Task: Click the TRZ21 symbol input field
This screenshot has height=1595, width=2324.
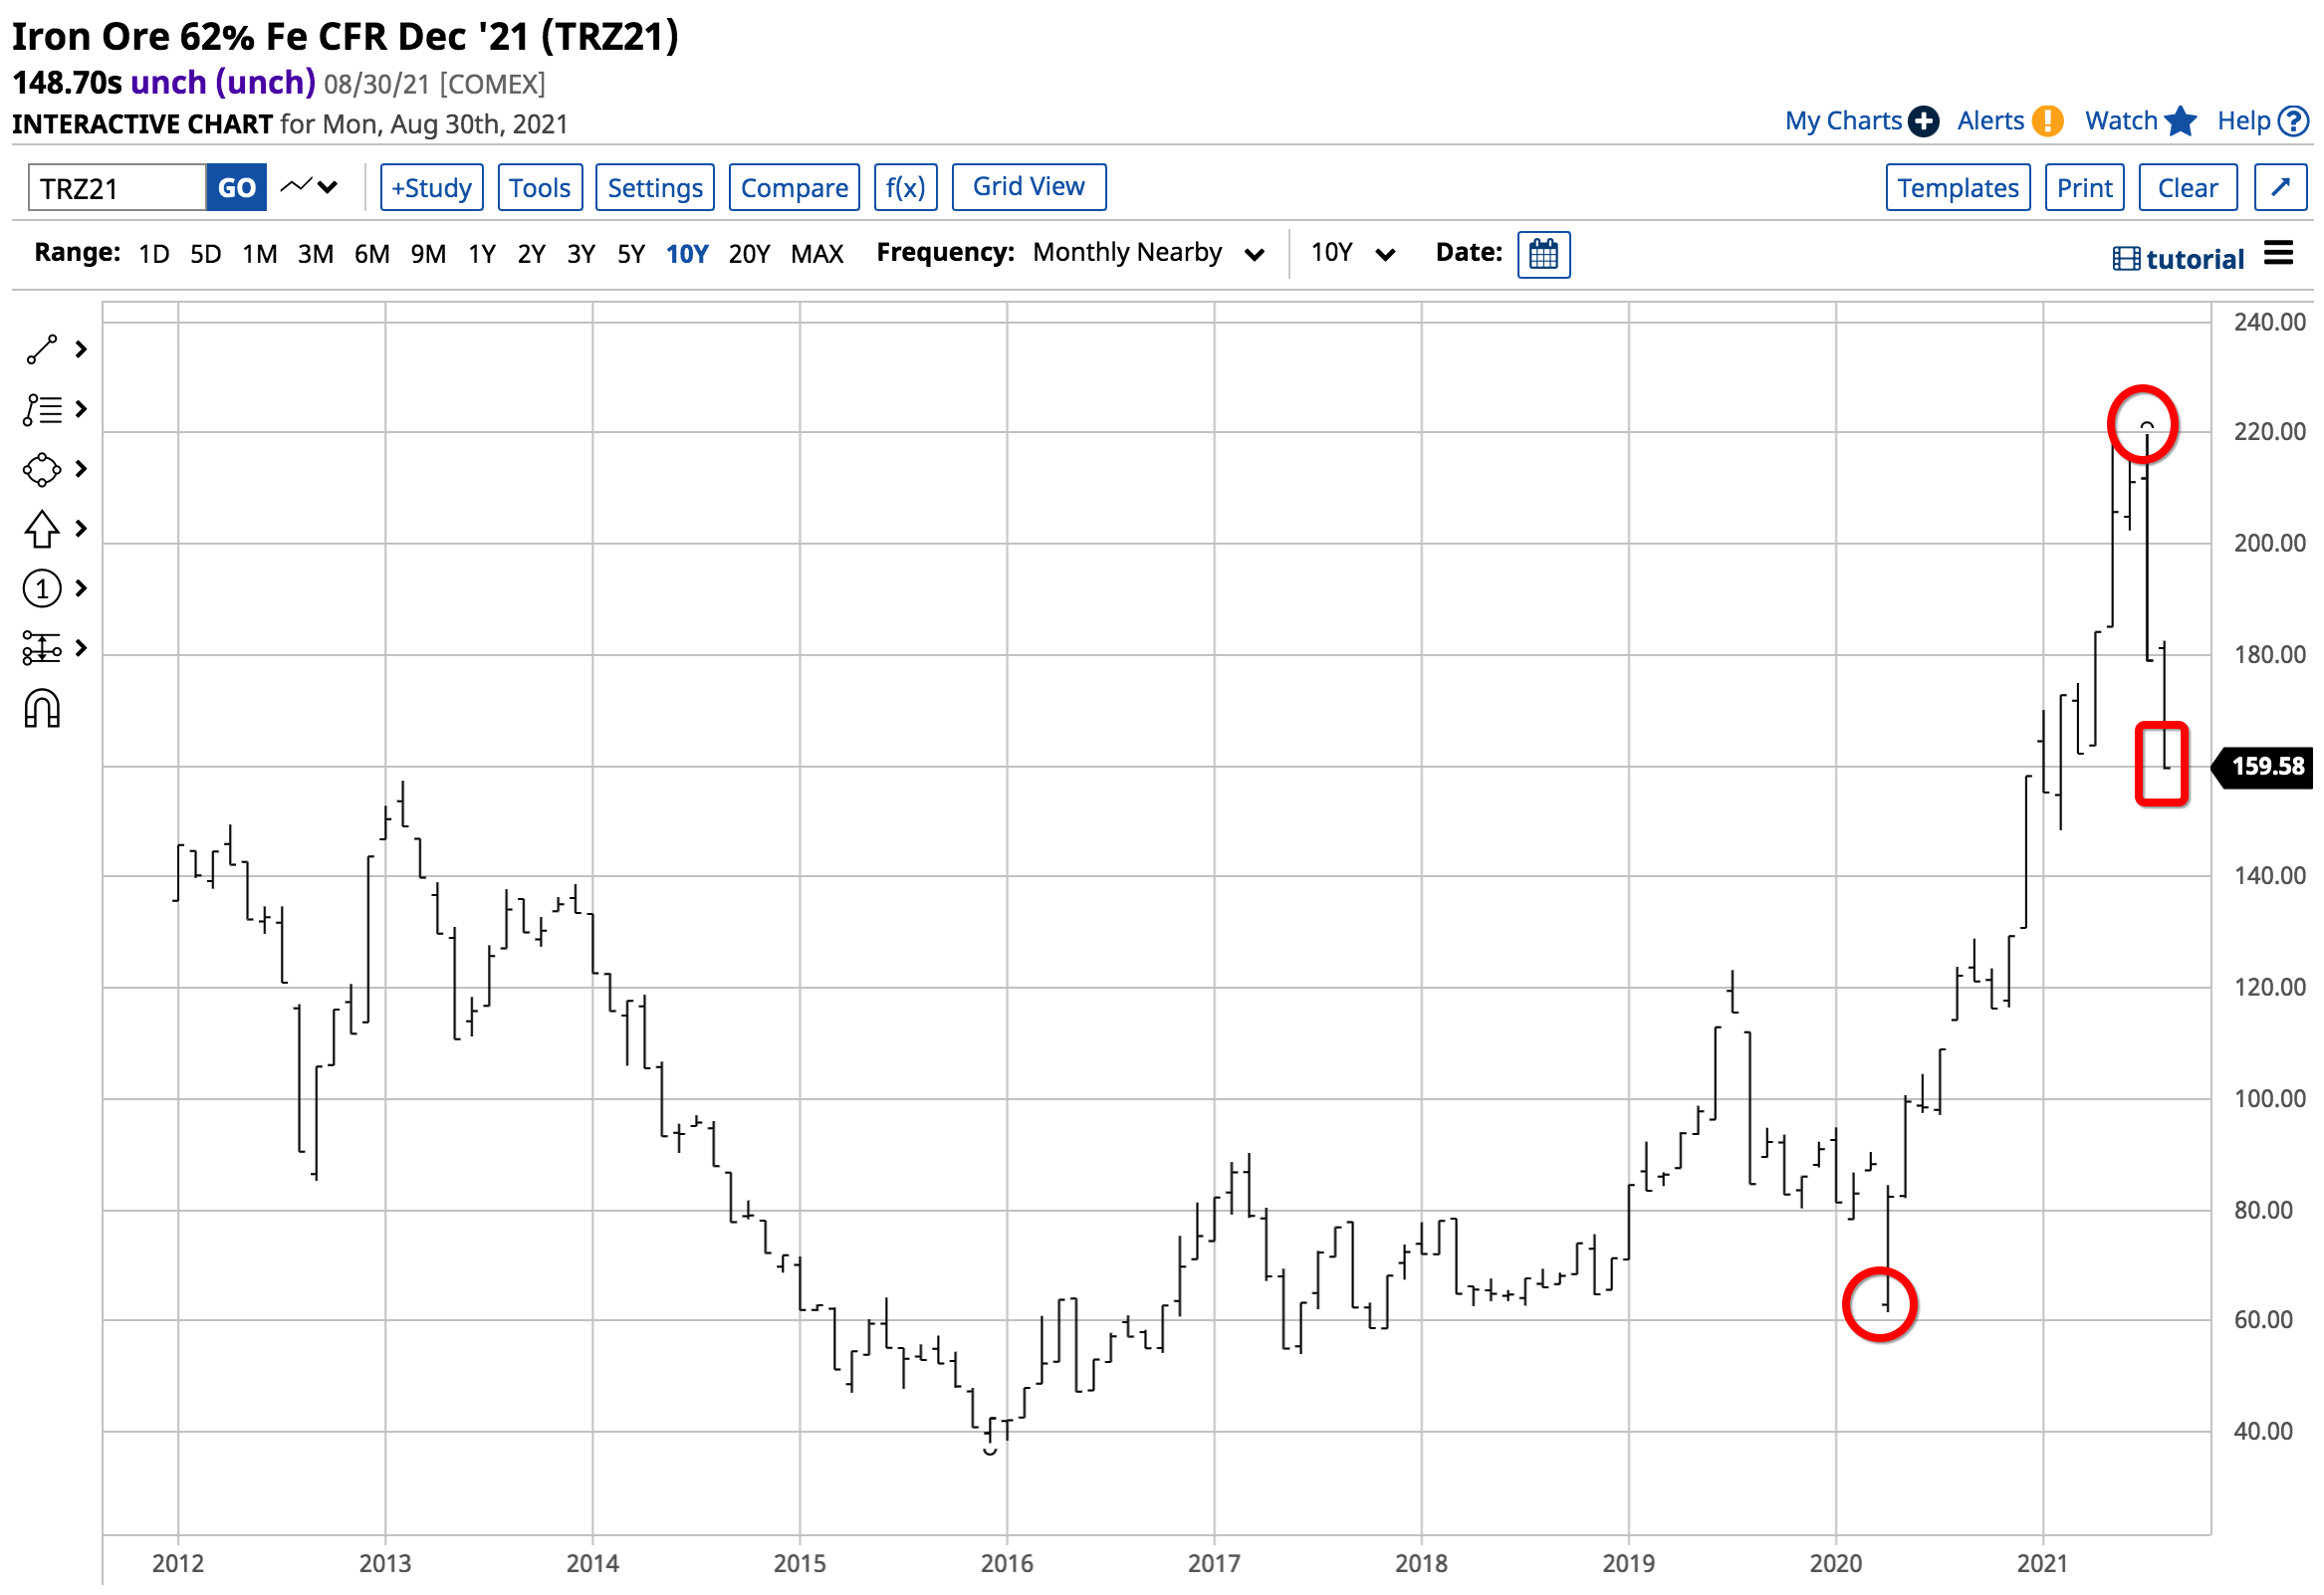Action: click(x=117, y=188)
